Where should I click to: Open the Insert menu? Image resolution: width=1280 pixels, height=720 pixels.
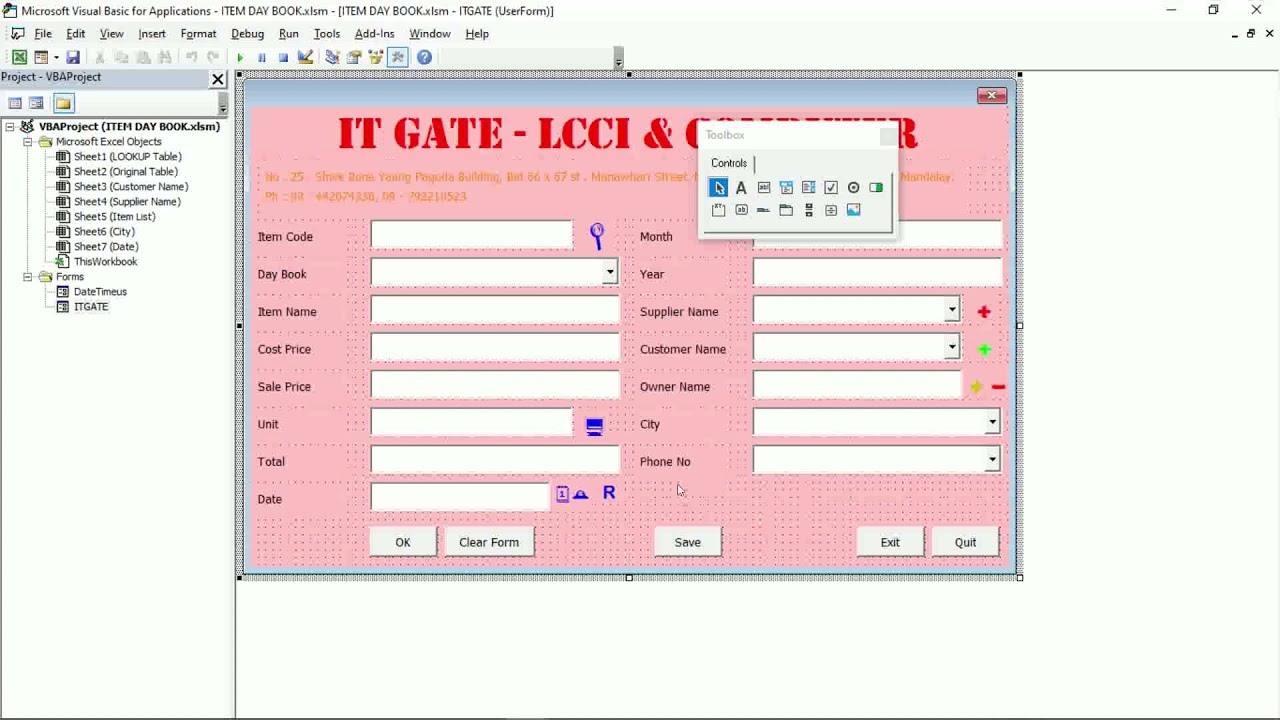pyautogui.click(x=152, y=34)
